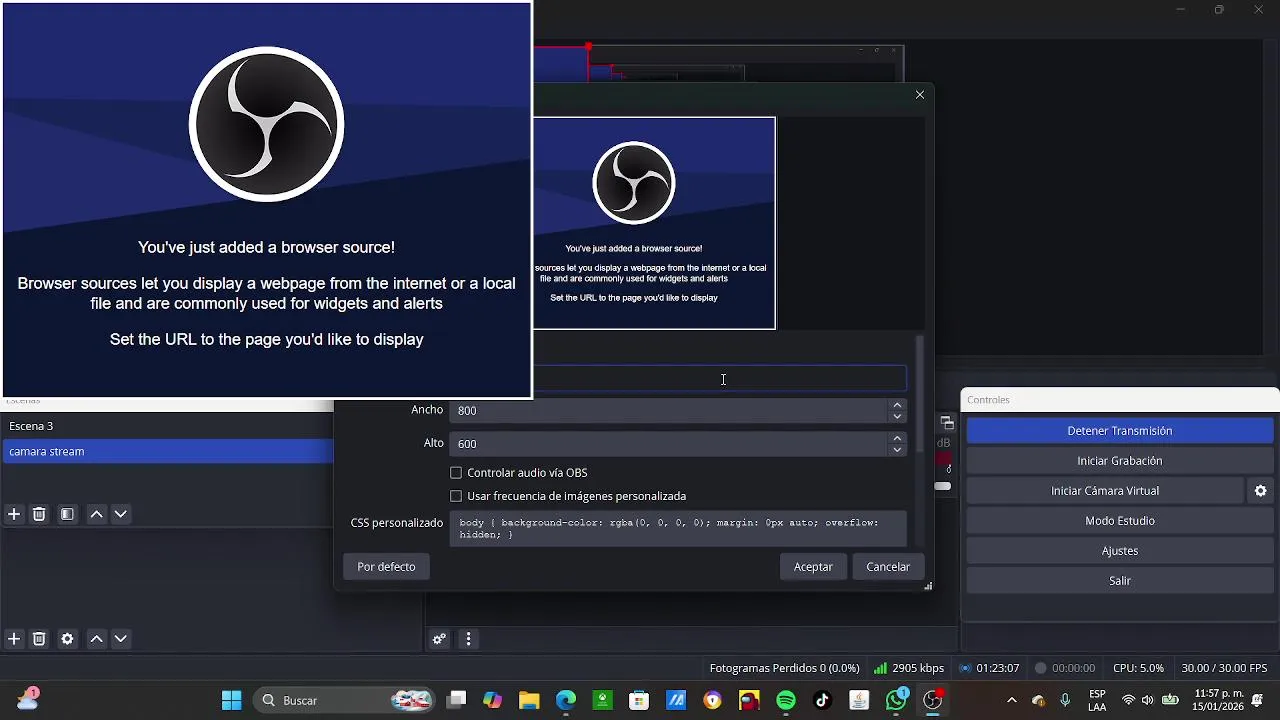Click the undock panel icon beside Controles
This screenshot has height=720, width=1280.
(947, 423)
